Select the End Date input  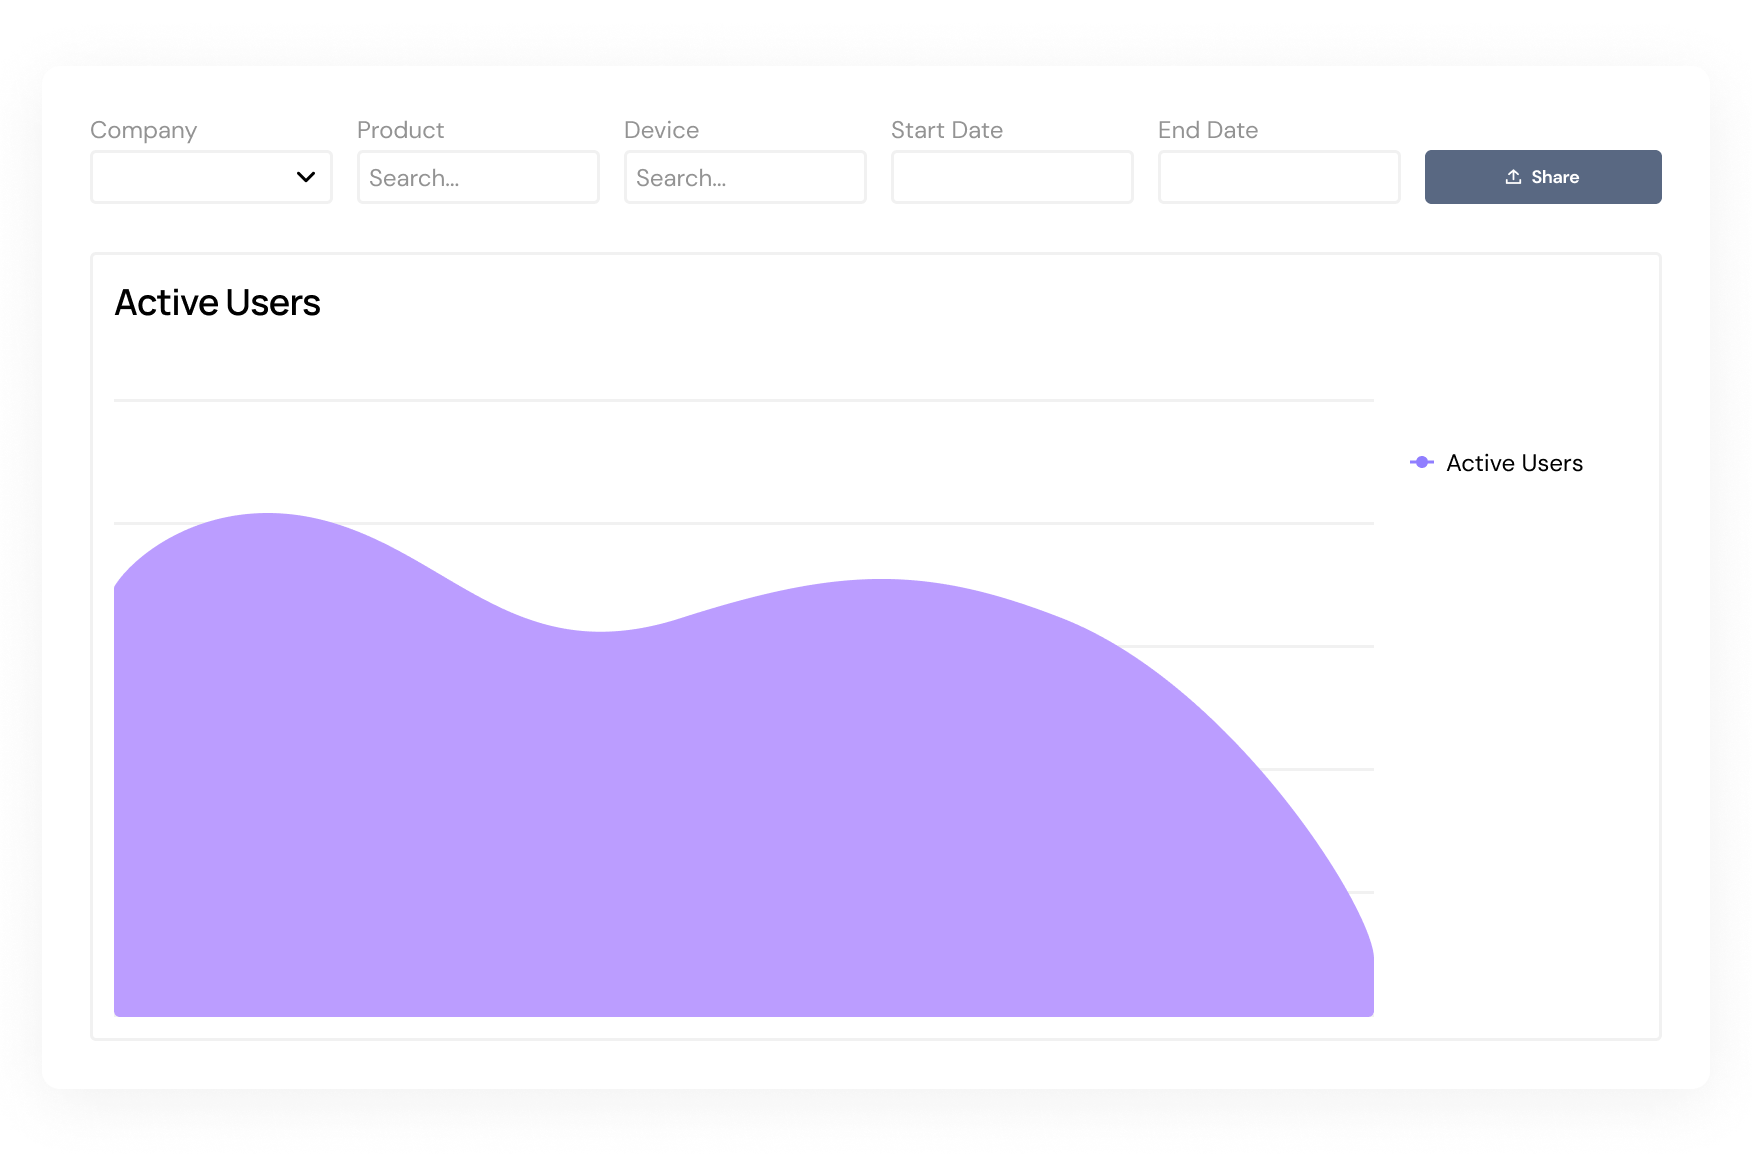[1279, 177]
